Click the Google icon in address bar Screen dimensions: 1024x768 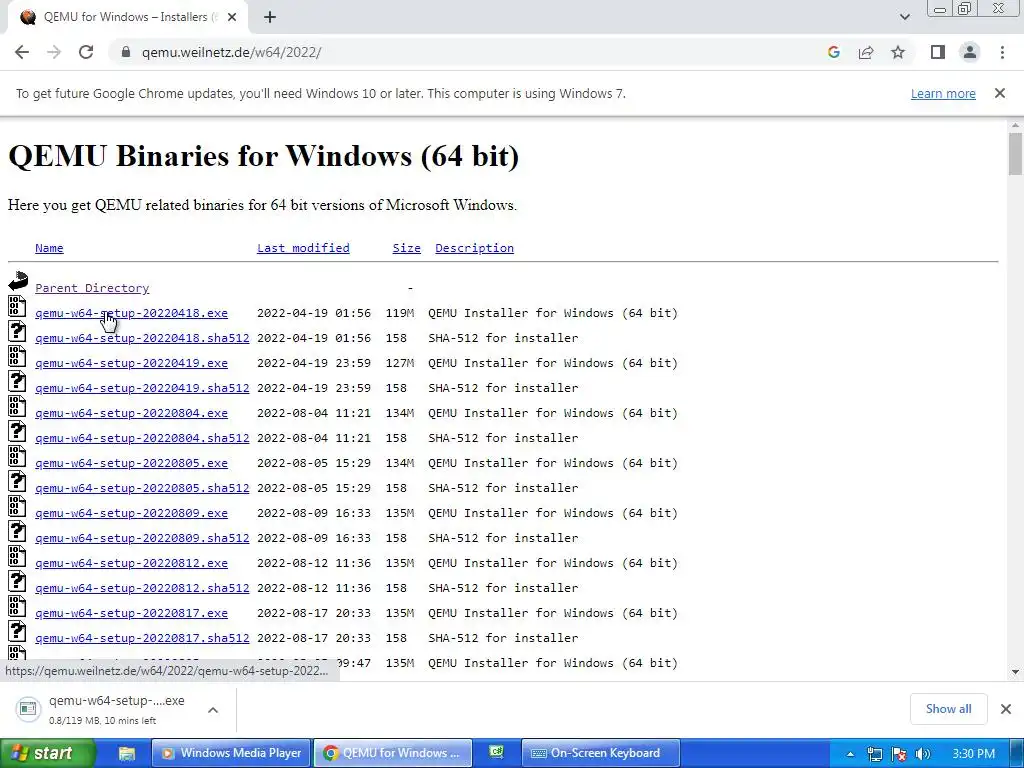[x=833, y=52]
